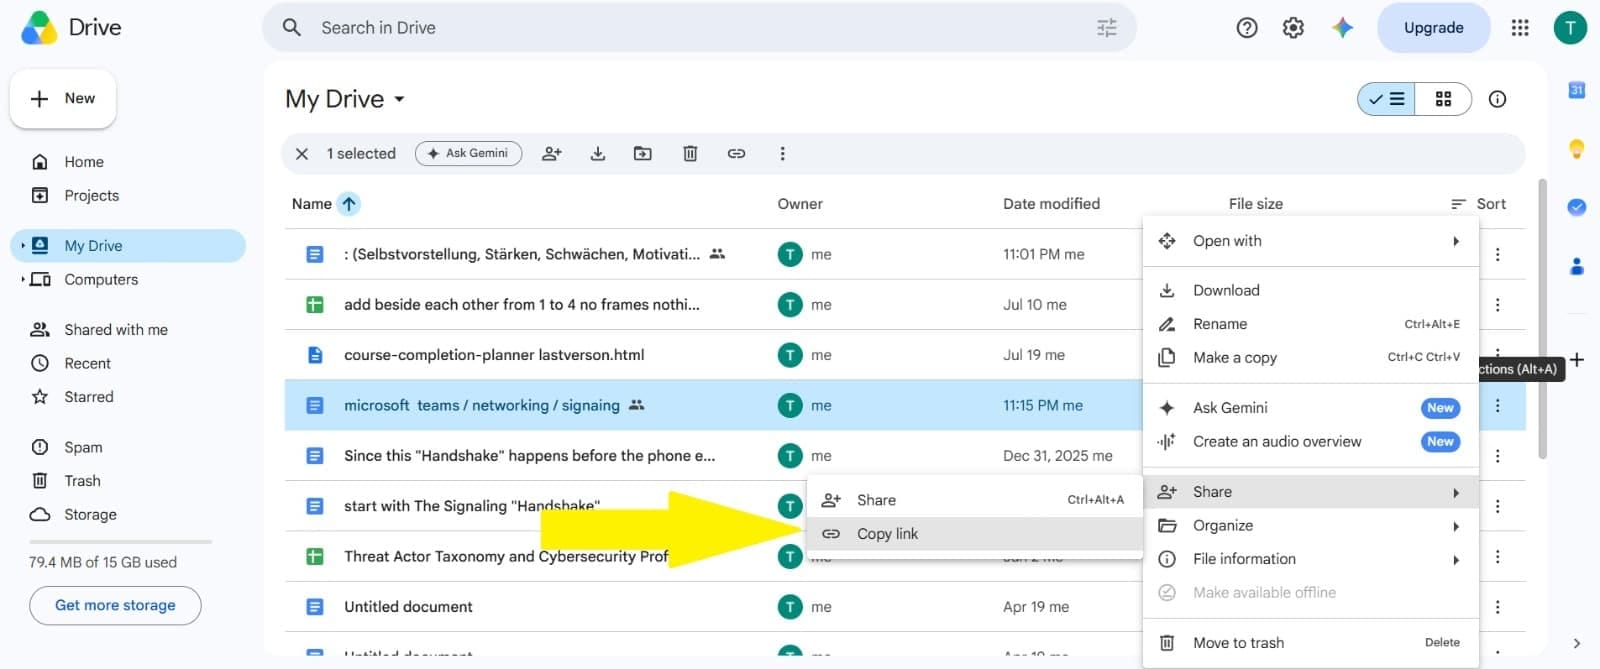Click the Search in Drive field
Viewport: 1600px width, 669px height.
point(699,28)
